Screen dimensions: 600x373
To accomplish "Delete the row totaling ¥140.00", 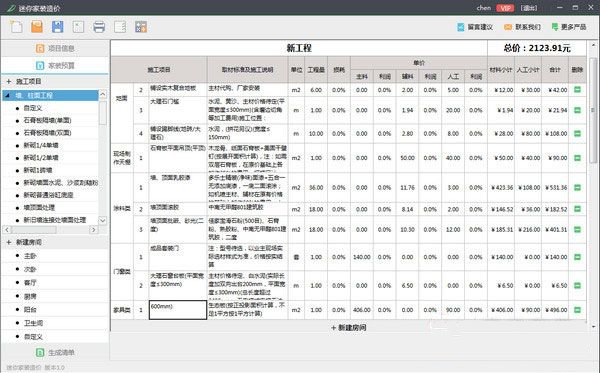I will 577,257.
